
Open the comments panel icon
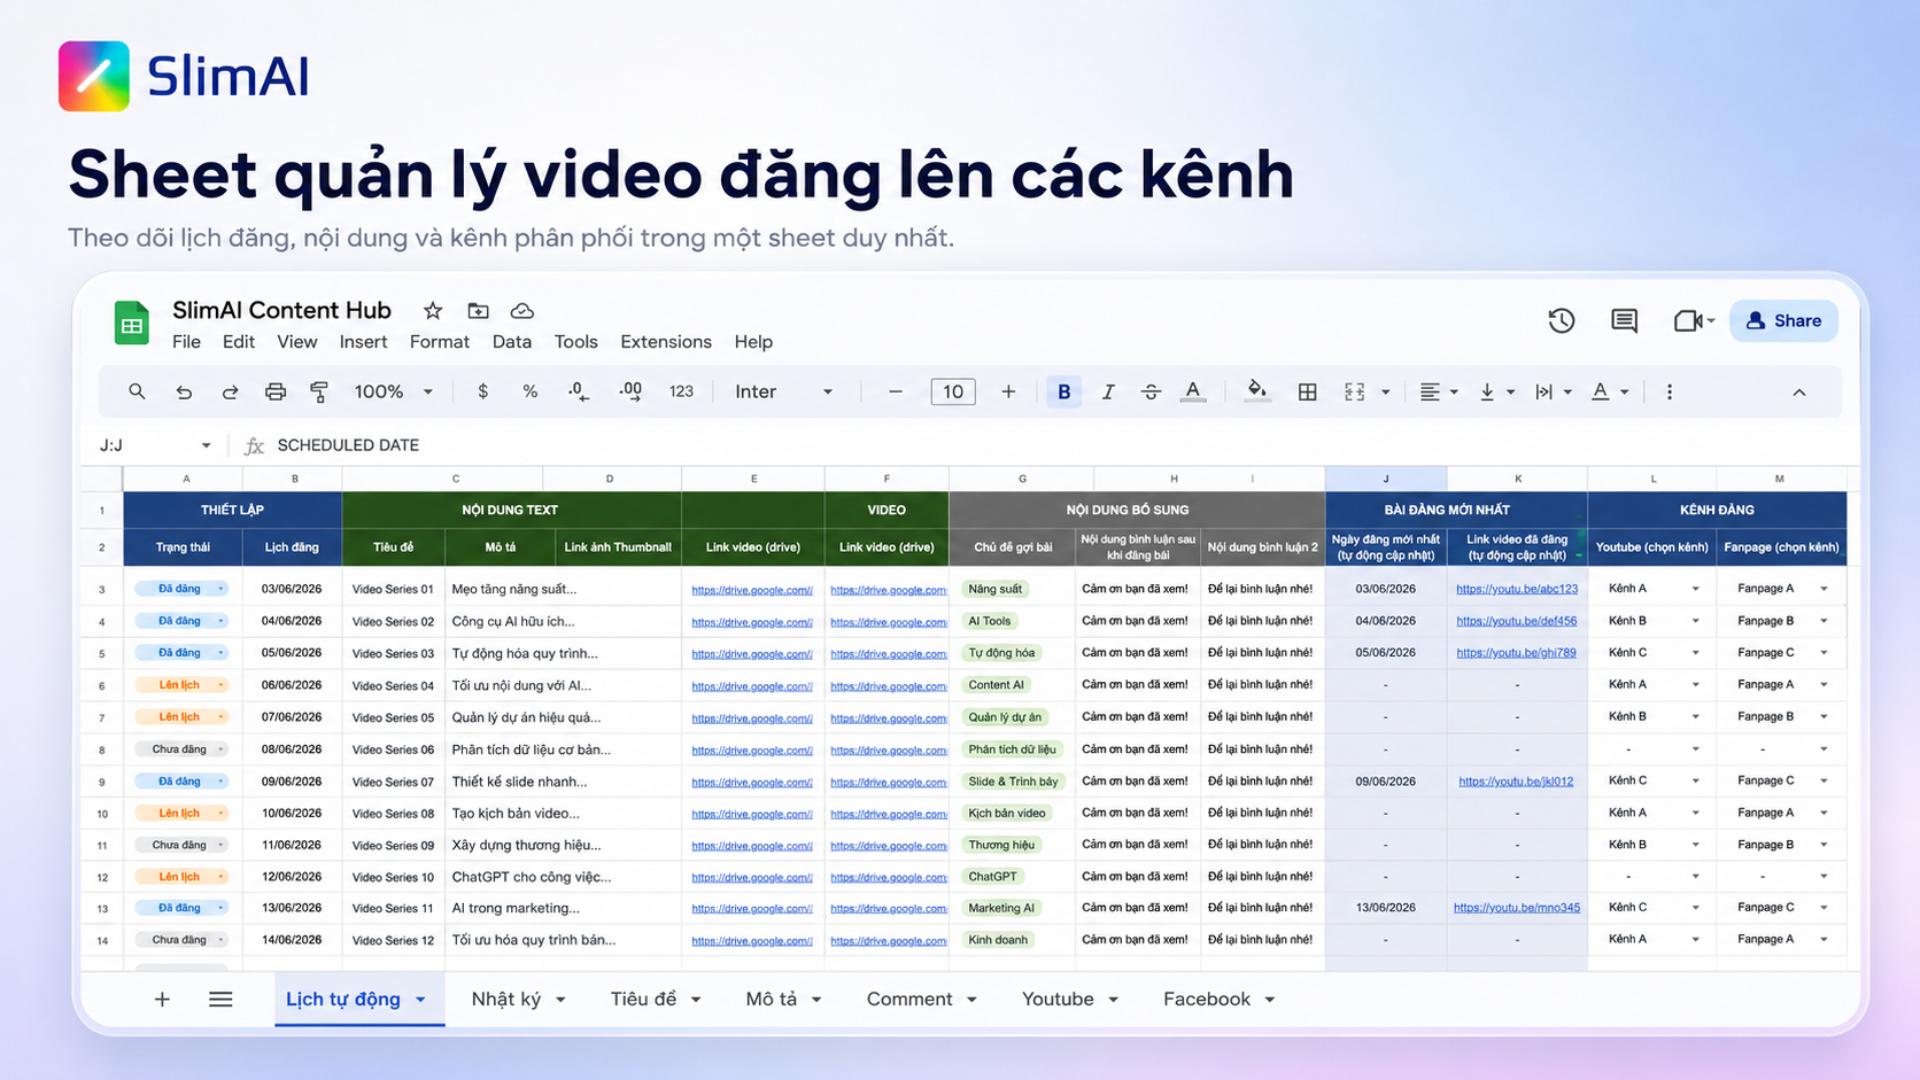[x=1624, y=321]
